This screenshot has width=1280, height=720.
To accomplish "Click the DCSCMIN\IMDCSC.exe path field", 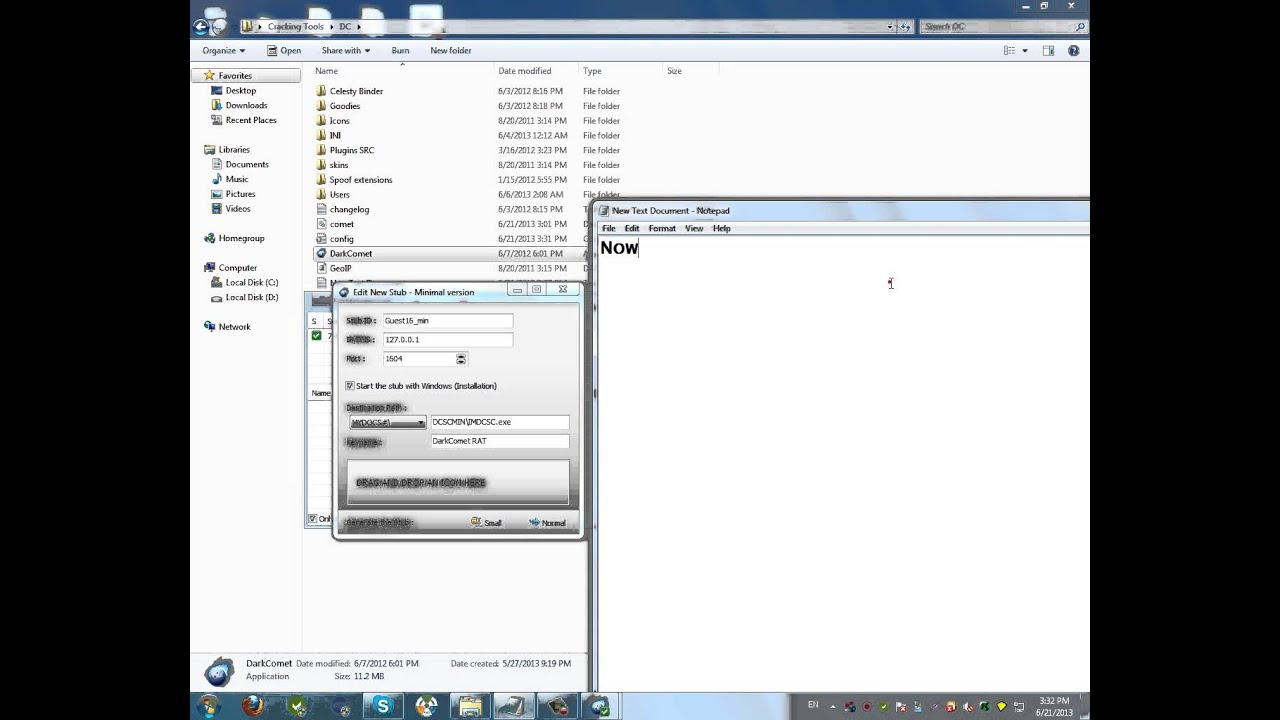I will click(x=499, y=423).
